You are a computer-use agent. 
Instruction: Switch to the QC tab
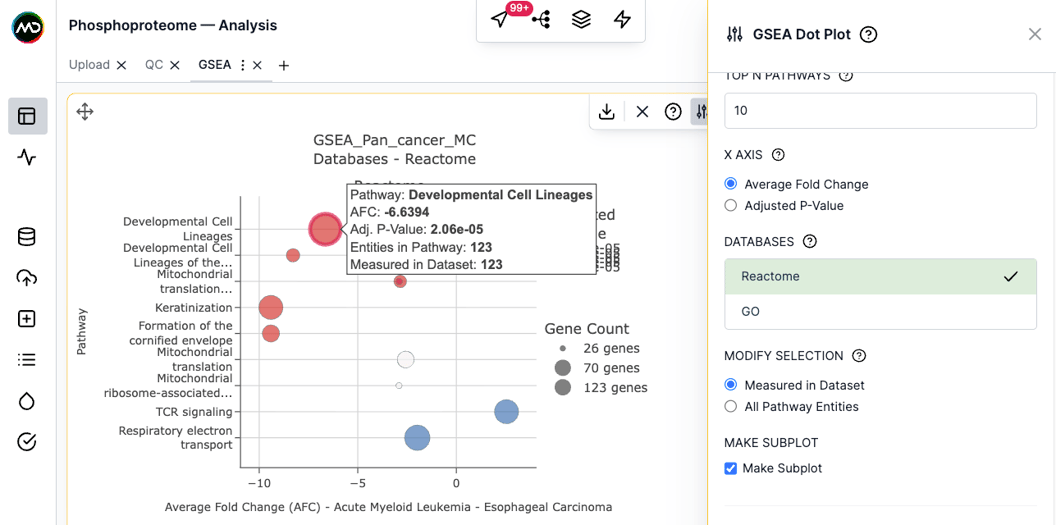point(154,65)
